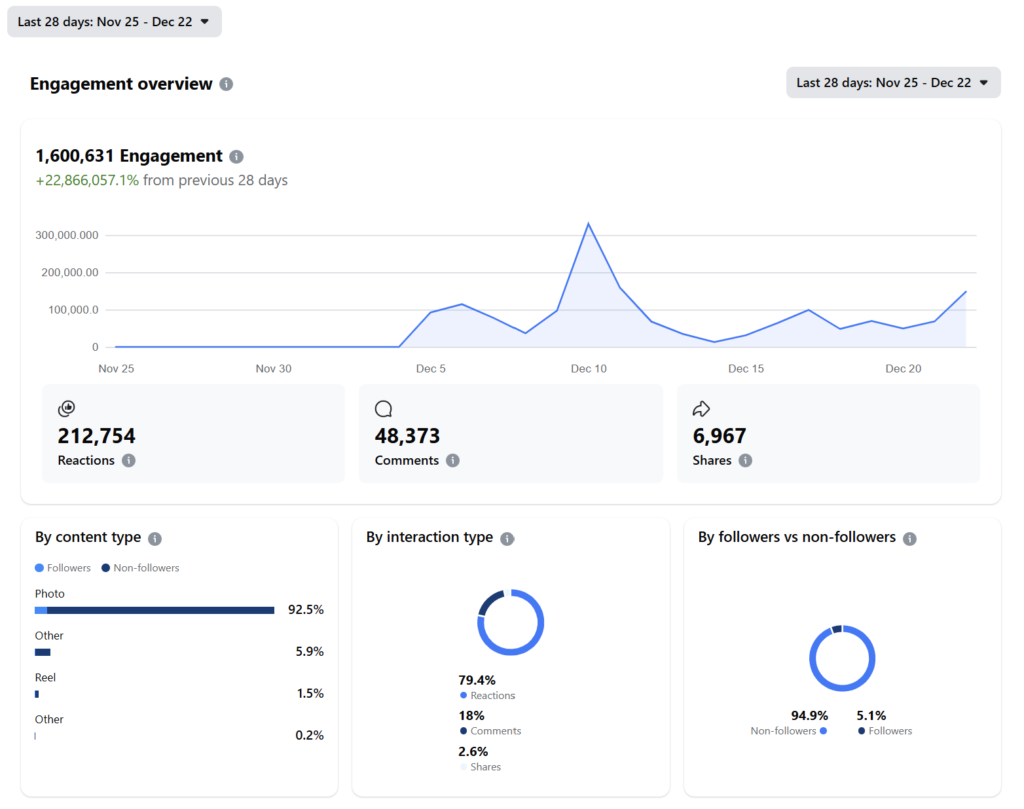Click info icon beside Engagement overview

click(x=227, y=84)
